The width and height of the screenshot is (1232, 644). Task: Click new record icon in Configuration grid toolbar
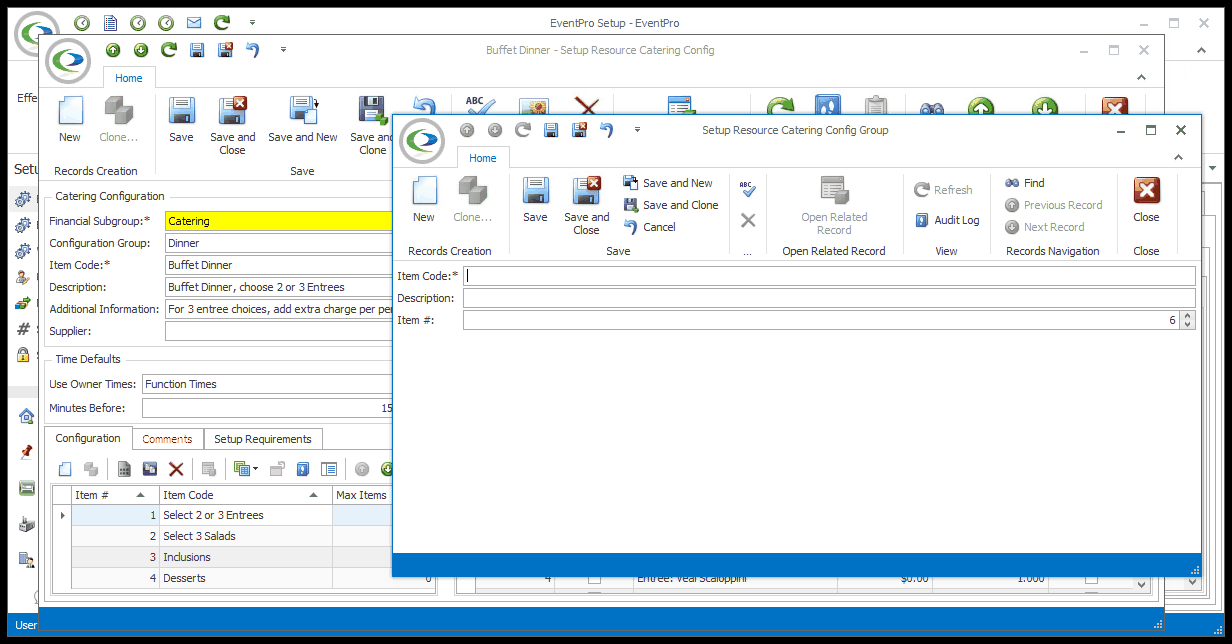pyautogui.click(x=65, y=469)
